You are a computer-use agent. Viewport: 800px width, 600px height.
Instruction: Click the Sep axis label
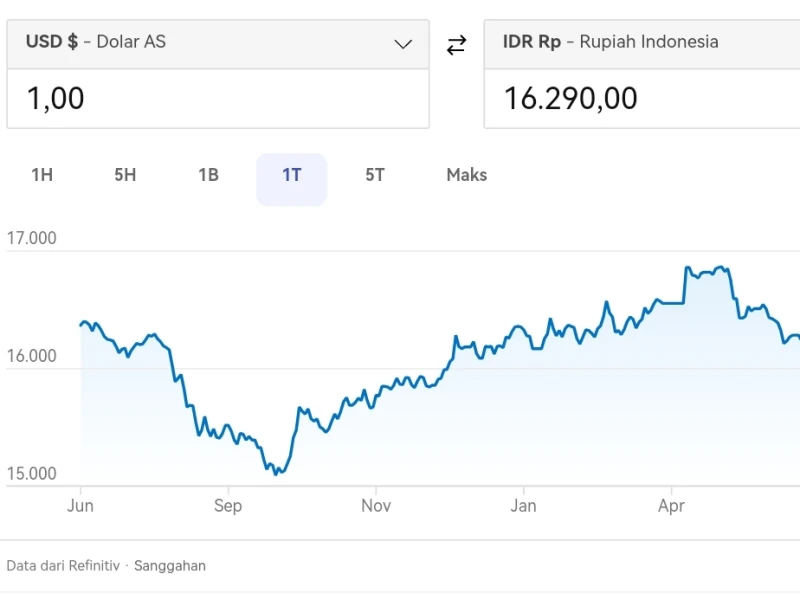click(x=228, y=506)
